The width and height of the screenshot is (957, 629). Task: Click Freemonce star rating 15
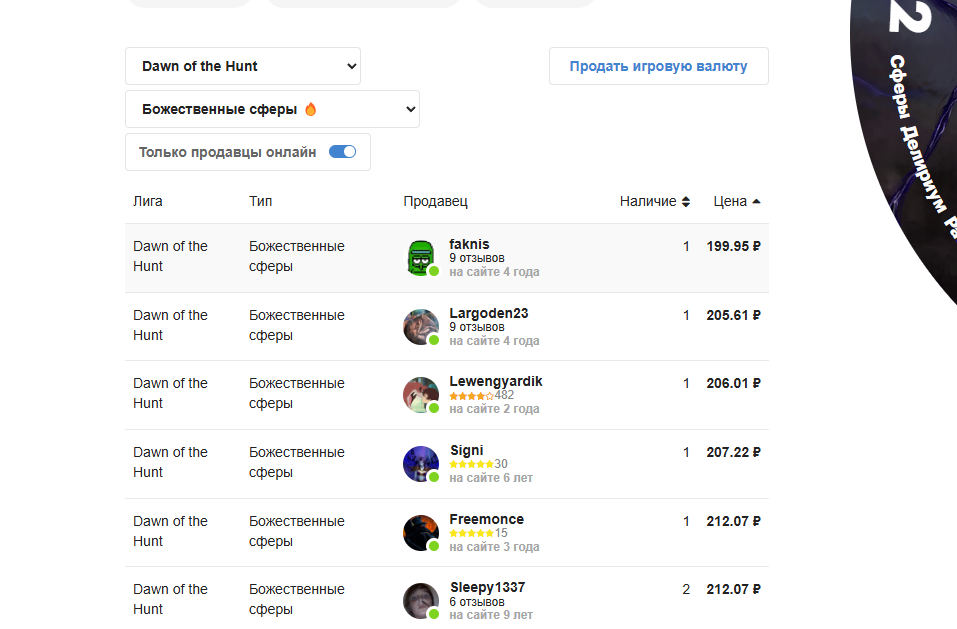(x=478, y=533)
